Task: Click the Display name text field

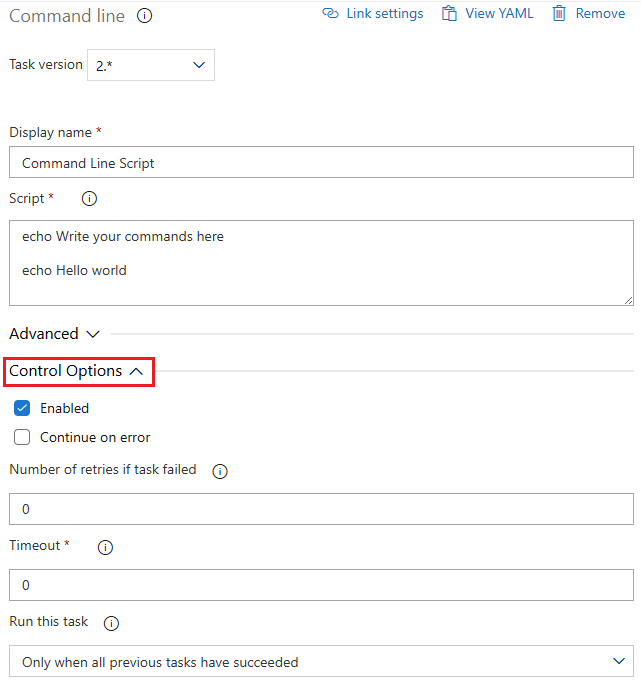Action: pos(321,163)
